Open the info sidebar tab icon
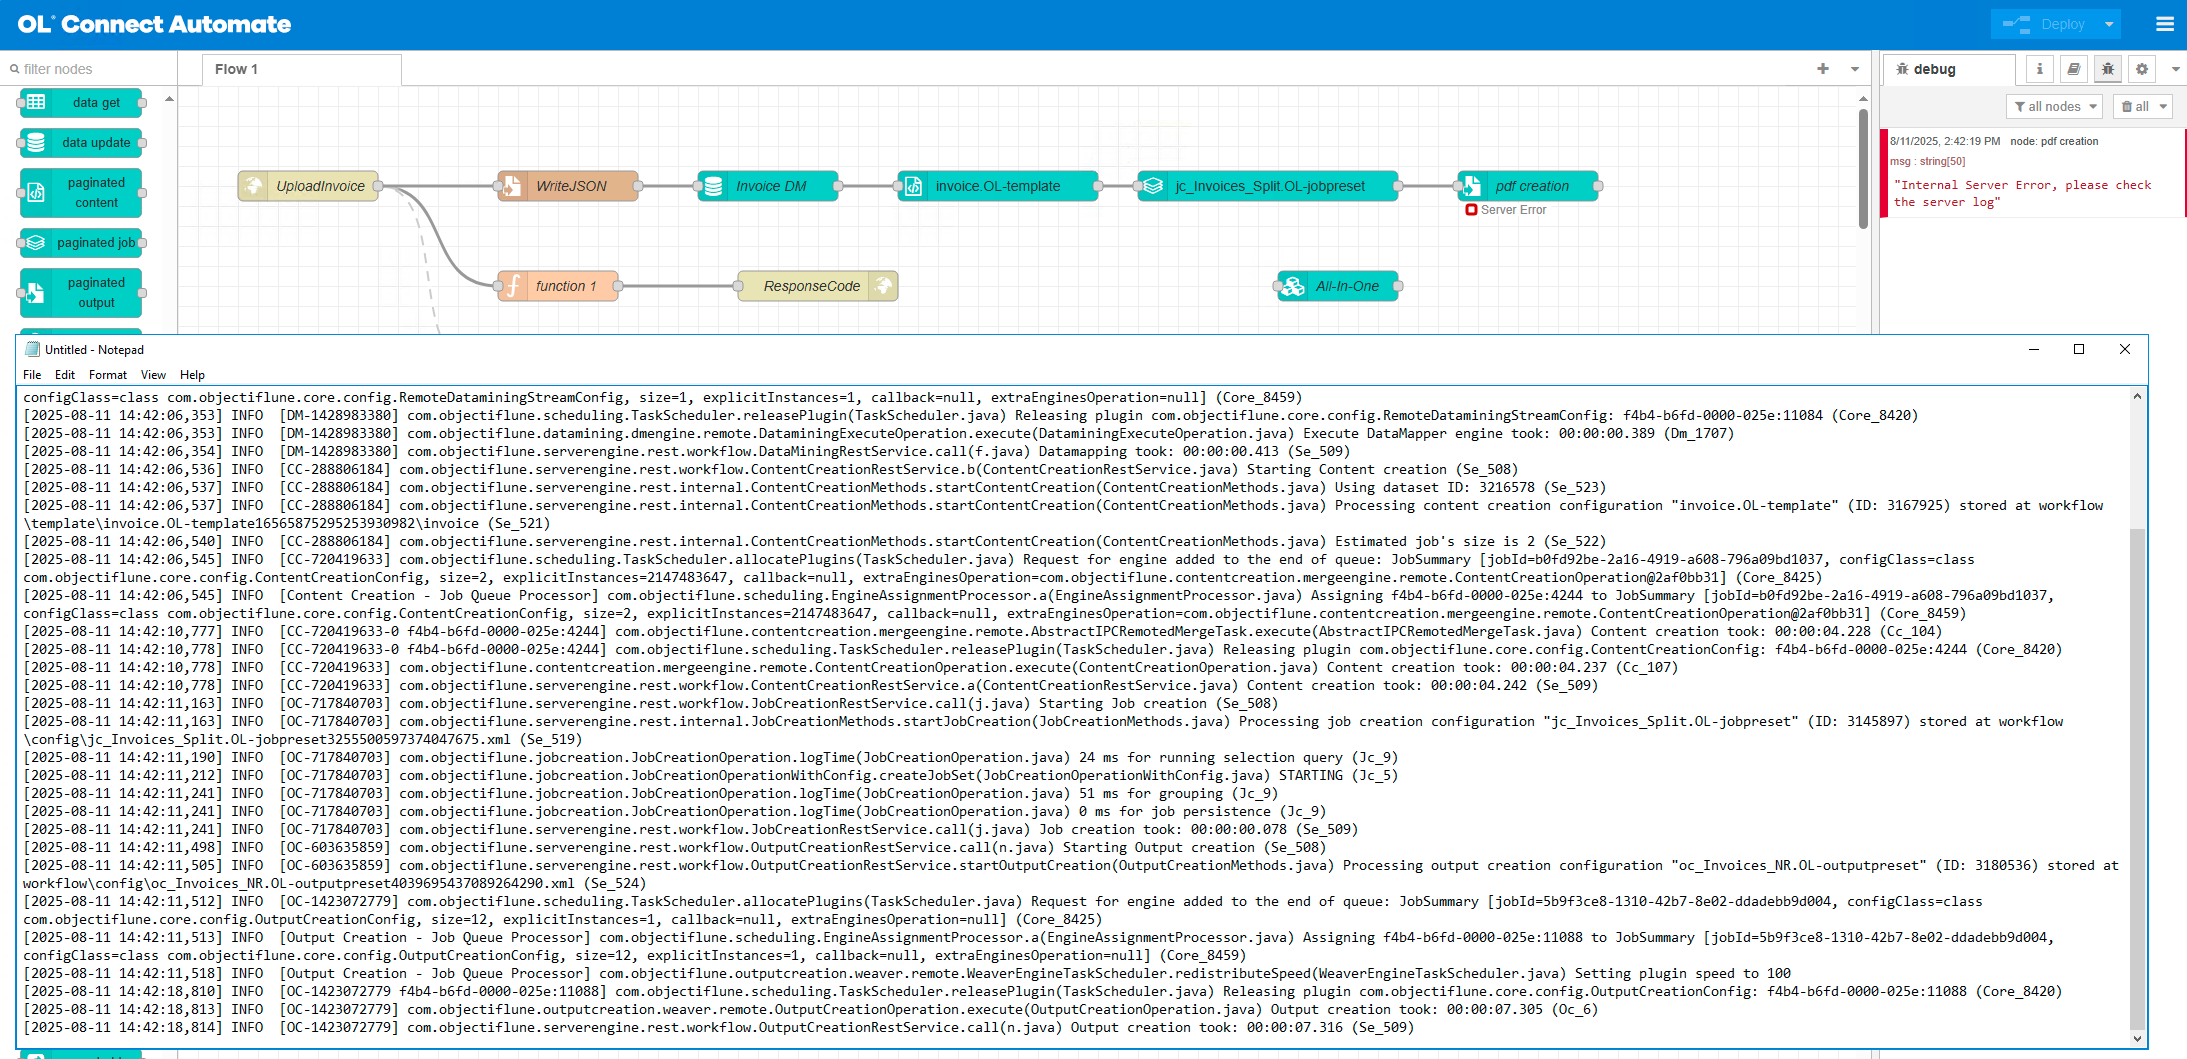 [x=2039, y=69]
